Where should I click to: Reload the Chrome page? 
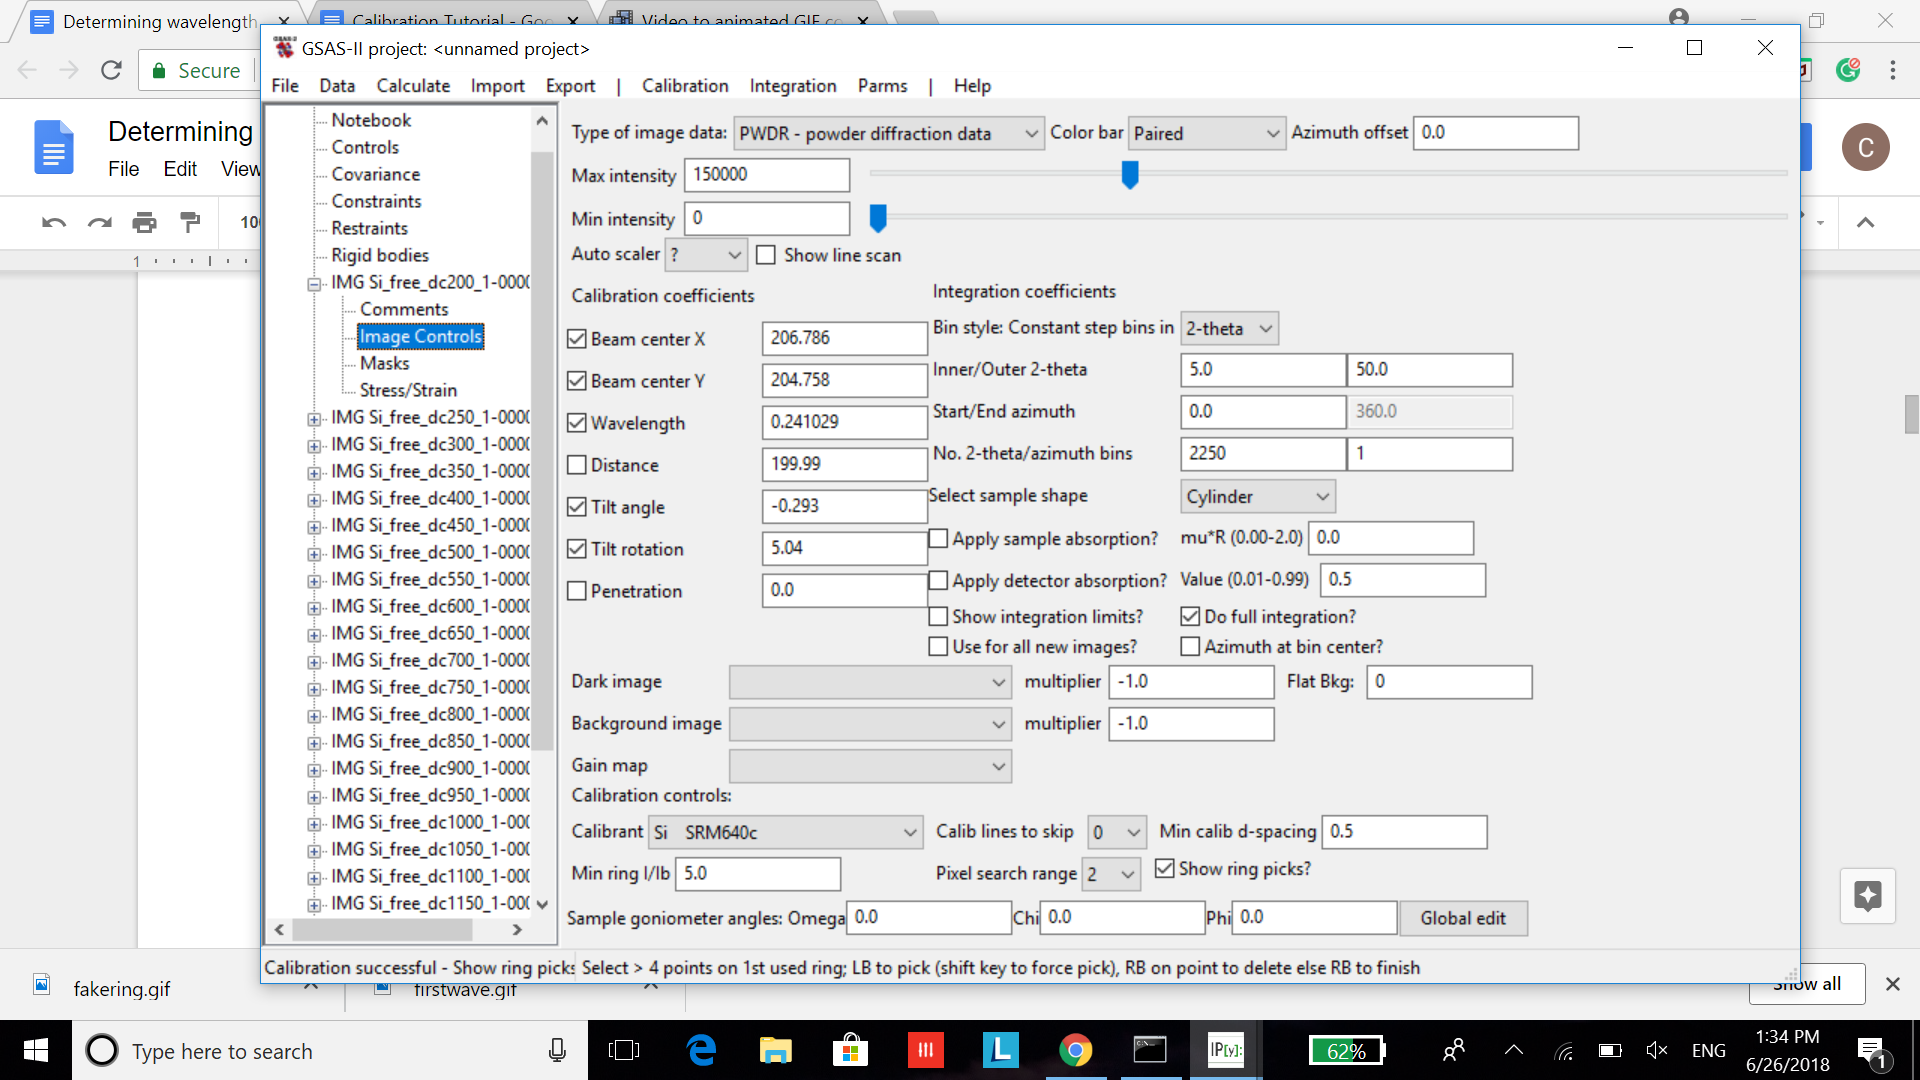[111, 70]
